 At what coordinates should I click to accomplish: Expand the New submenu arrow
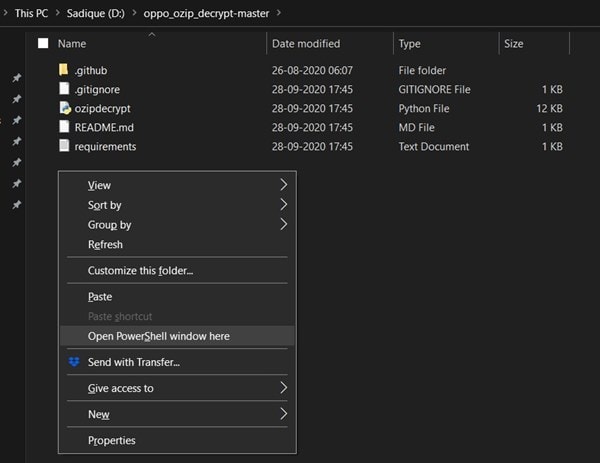(x=284, y=414)
